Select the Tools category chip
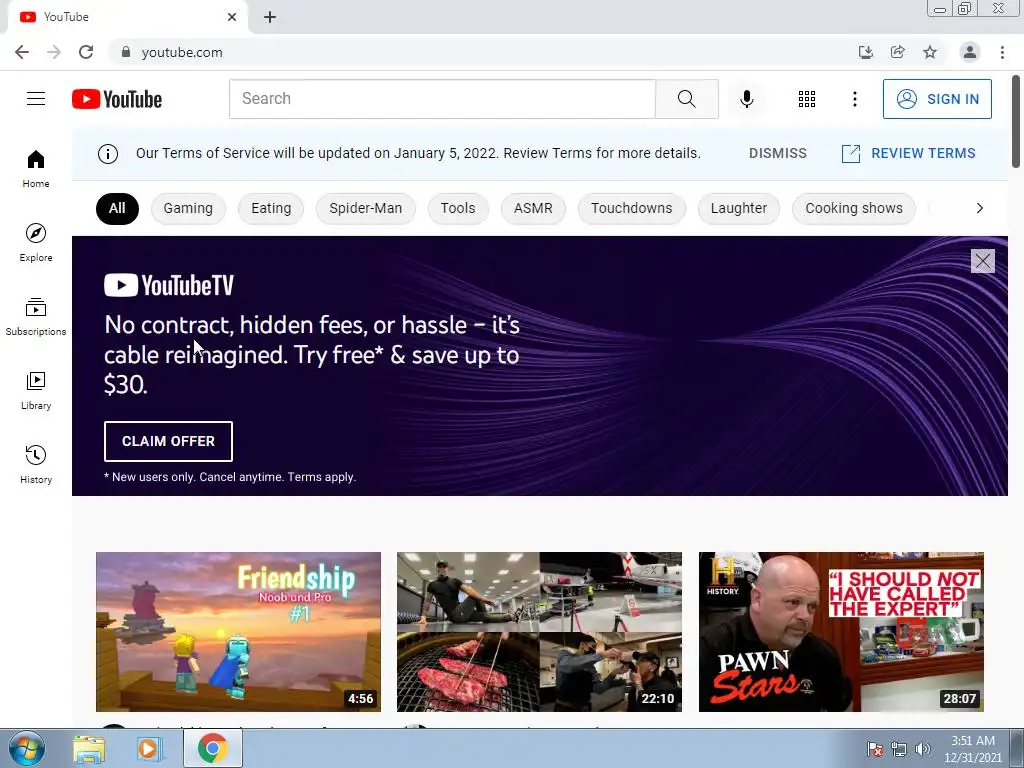Screen dimensions: 1024x768 coord(458,208)
